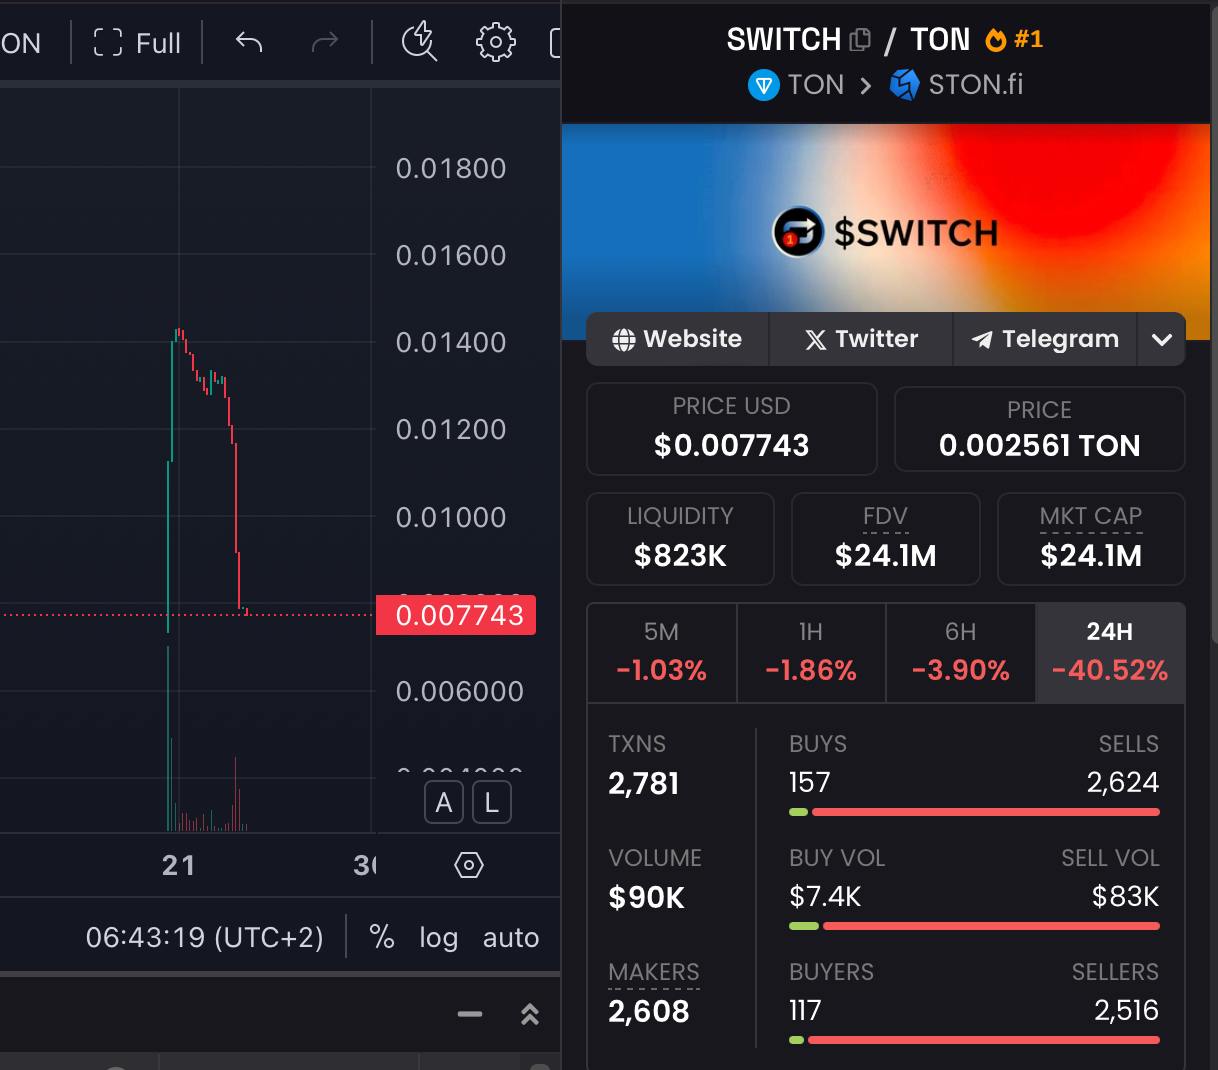Screen dimensions: 1218x1070
Task: Click the MAKERS value 2,608
Action: [x=649, y=1011]
